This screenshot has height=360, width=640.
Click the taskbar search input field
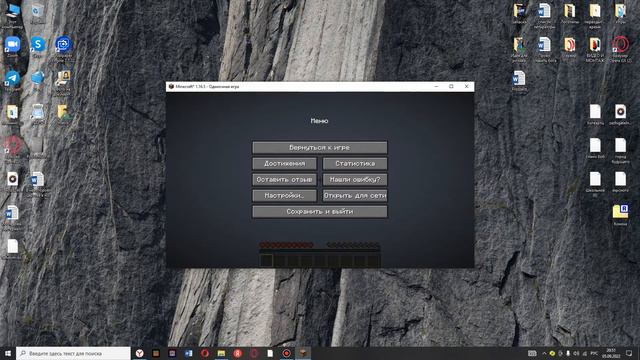point(73,353)
